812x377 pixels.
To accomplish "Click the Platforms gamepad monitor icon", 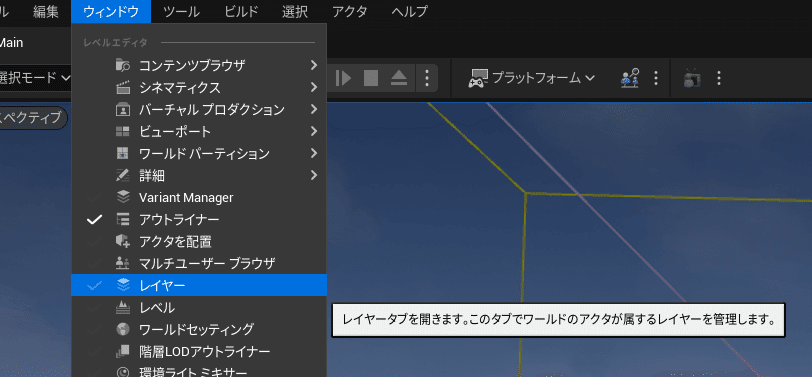I will point(478,78).
